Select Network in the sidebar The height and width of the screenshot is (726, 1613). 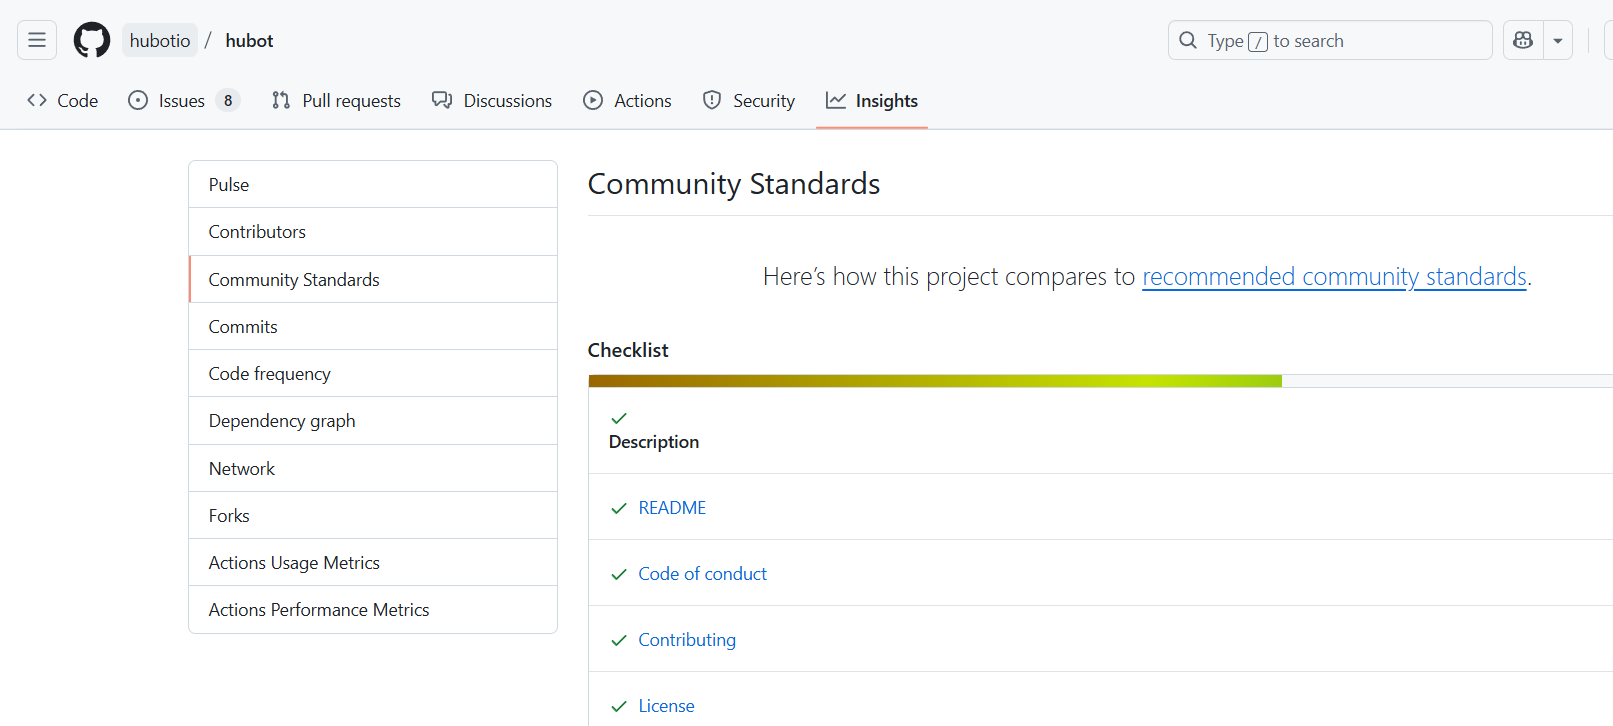(x=373, y=468)
